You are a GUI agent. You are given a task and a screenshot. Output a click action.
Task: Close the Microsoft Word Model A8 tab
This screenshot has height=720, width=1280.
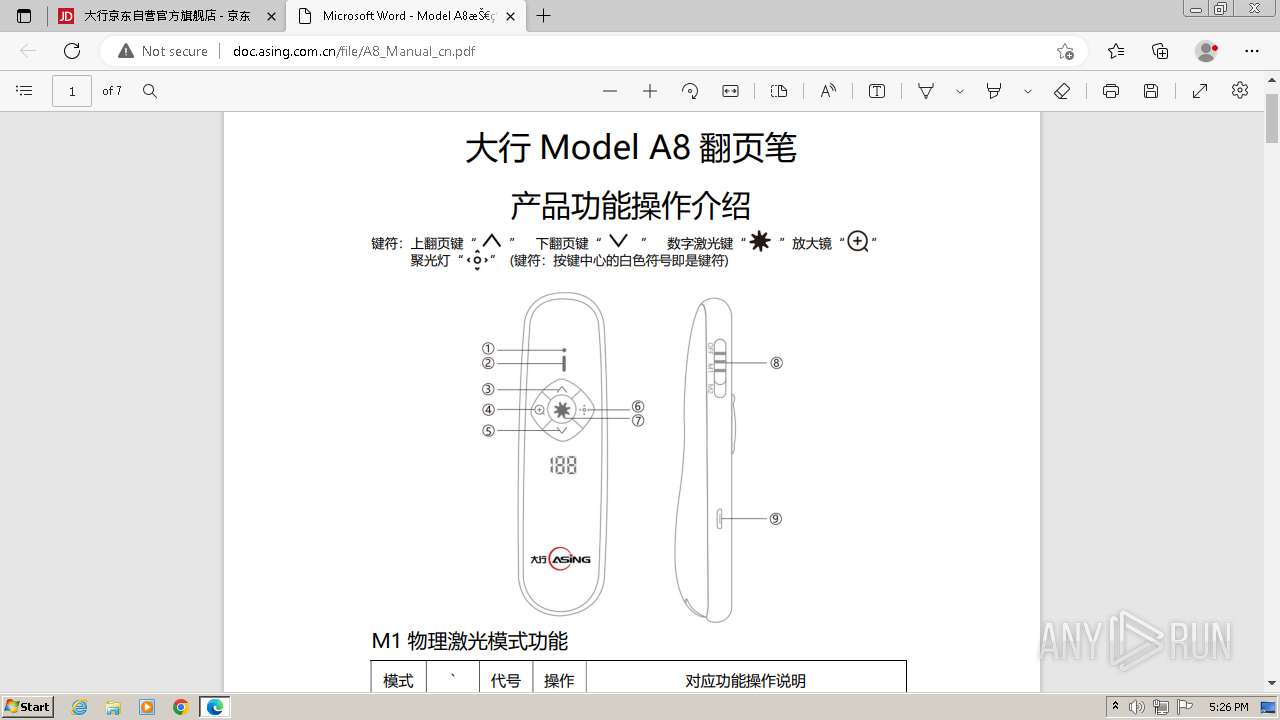tap(511, 16)
